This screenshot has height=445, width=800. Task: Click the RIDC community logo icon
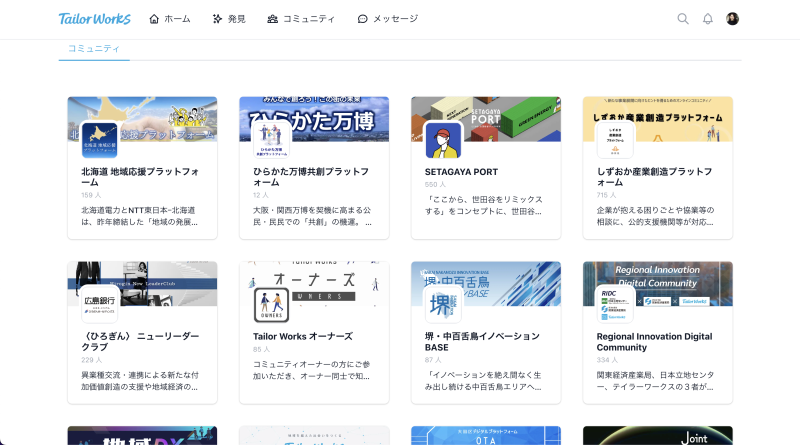click(615, 305)
